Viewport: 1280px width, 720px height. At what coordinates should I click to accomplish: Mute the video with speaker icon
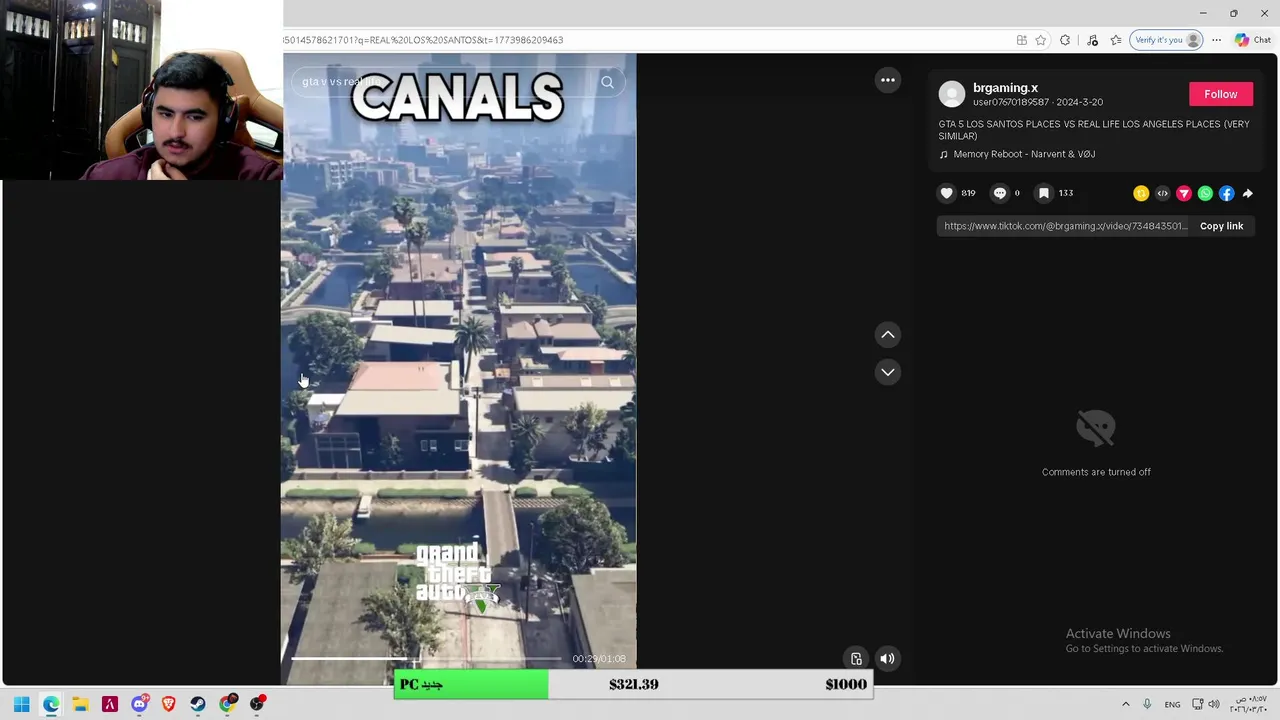887,658
